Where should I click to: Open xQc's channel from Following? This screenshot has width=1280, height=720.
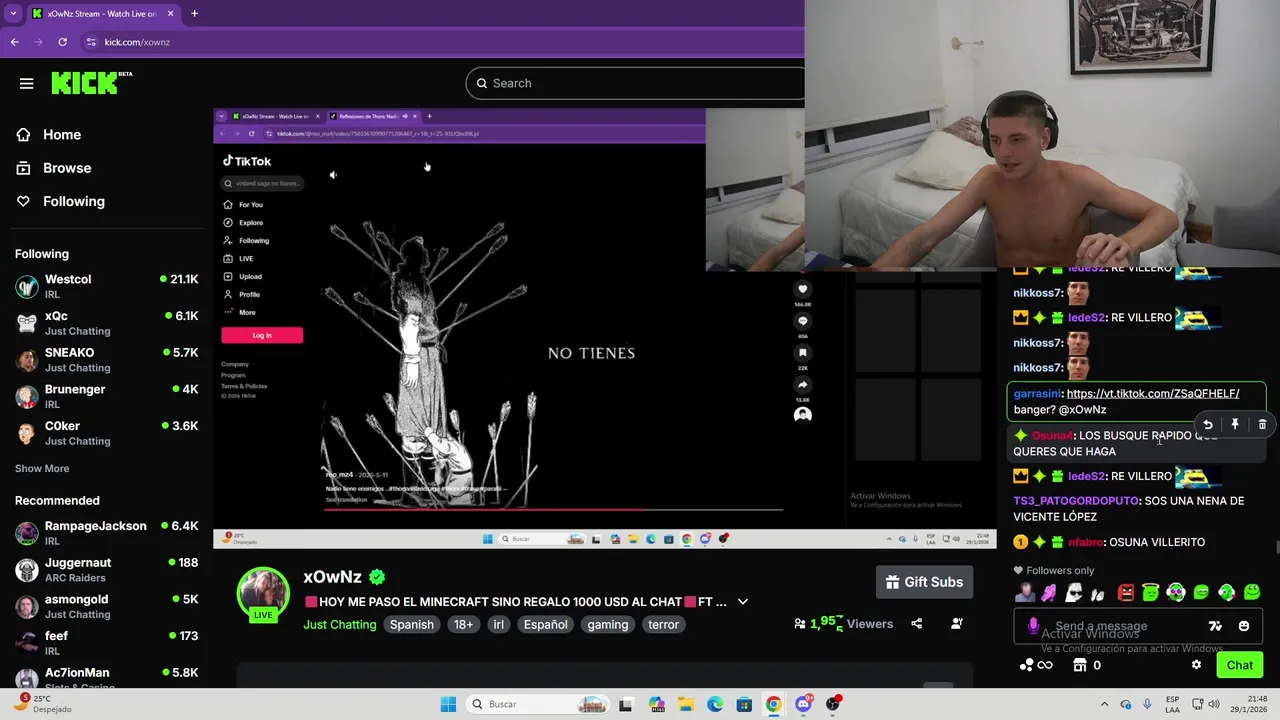pos(107,323)
